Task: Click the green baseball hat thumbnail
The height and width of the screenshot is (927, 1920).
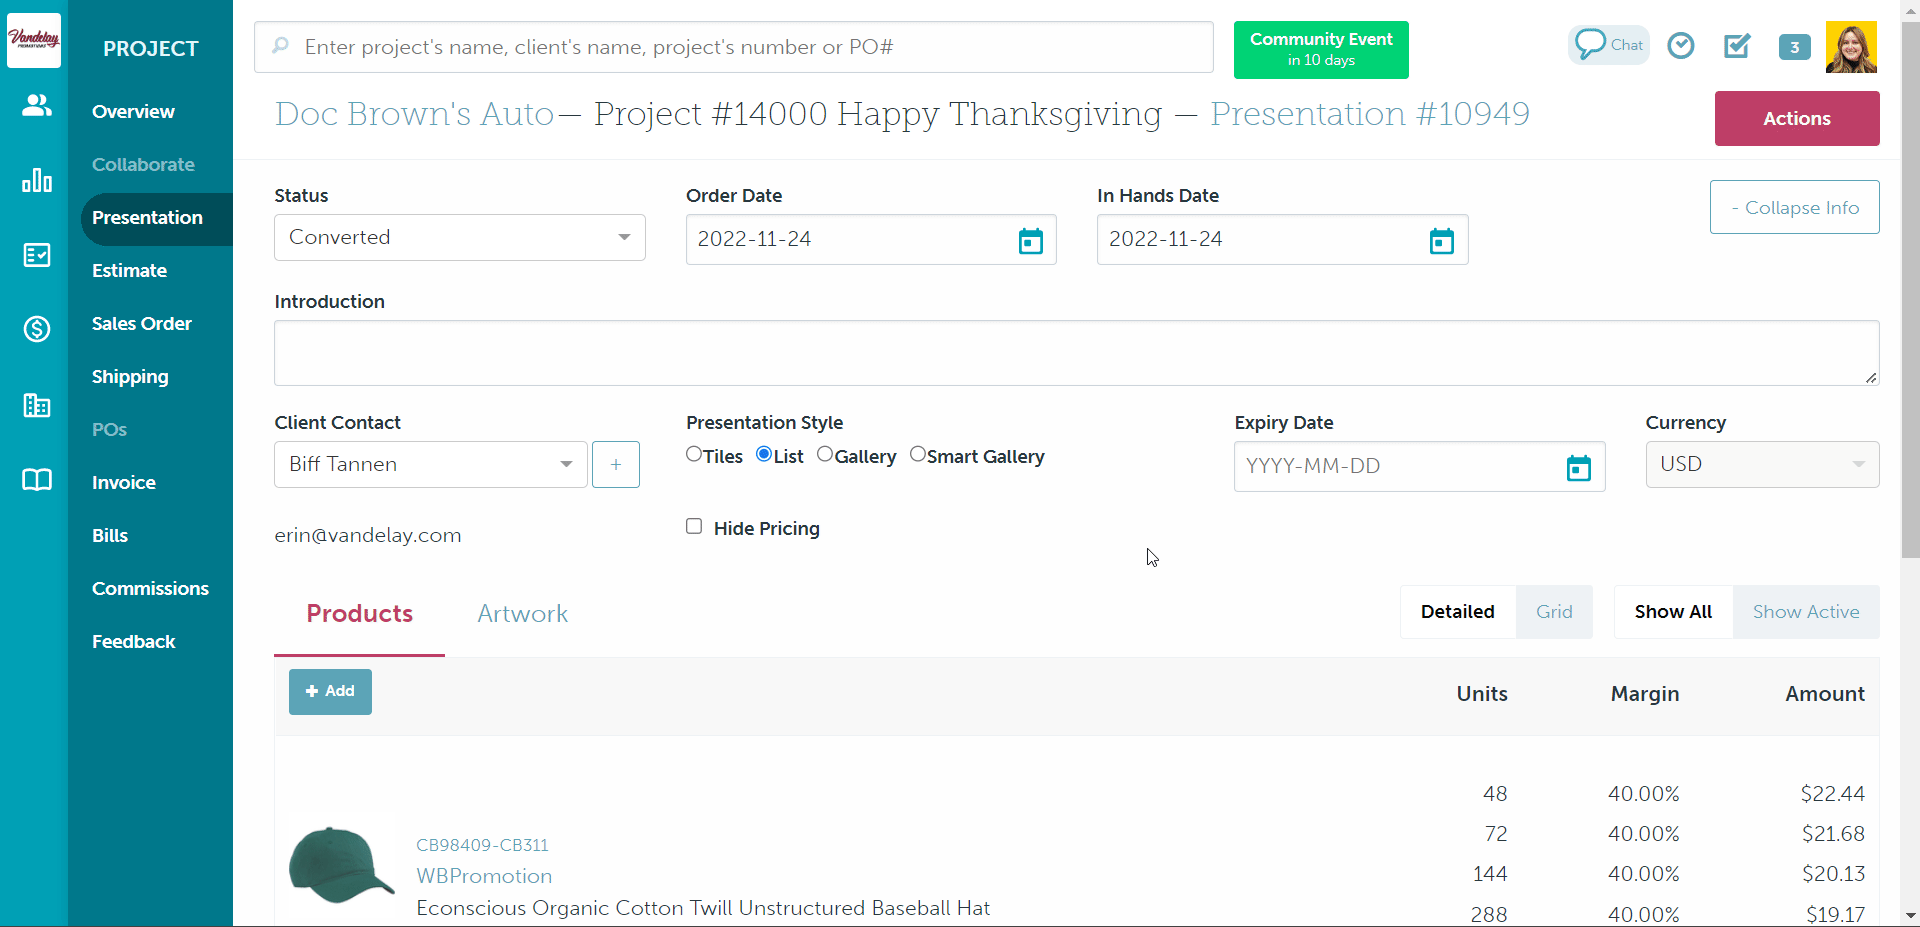Action: pyautogui.click(x=340, y=865)
